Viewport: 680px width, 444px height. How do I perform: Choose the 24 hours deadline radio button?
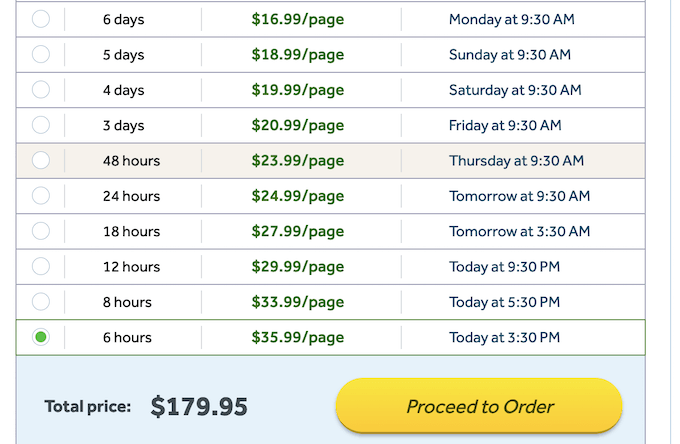click(x=41, y=196)
